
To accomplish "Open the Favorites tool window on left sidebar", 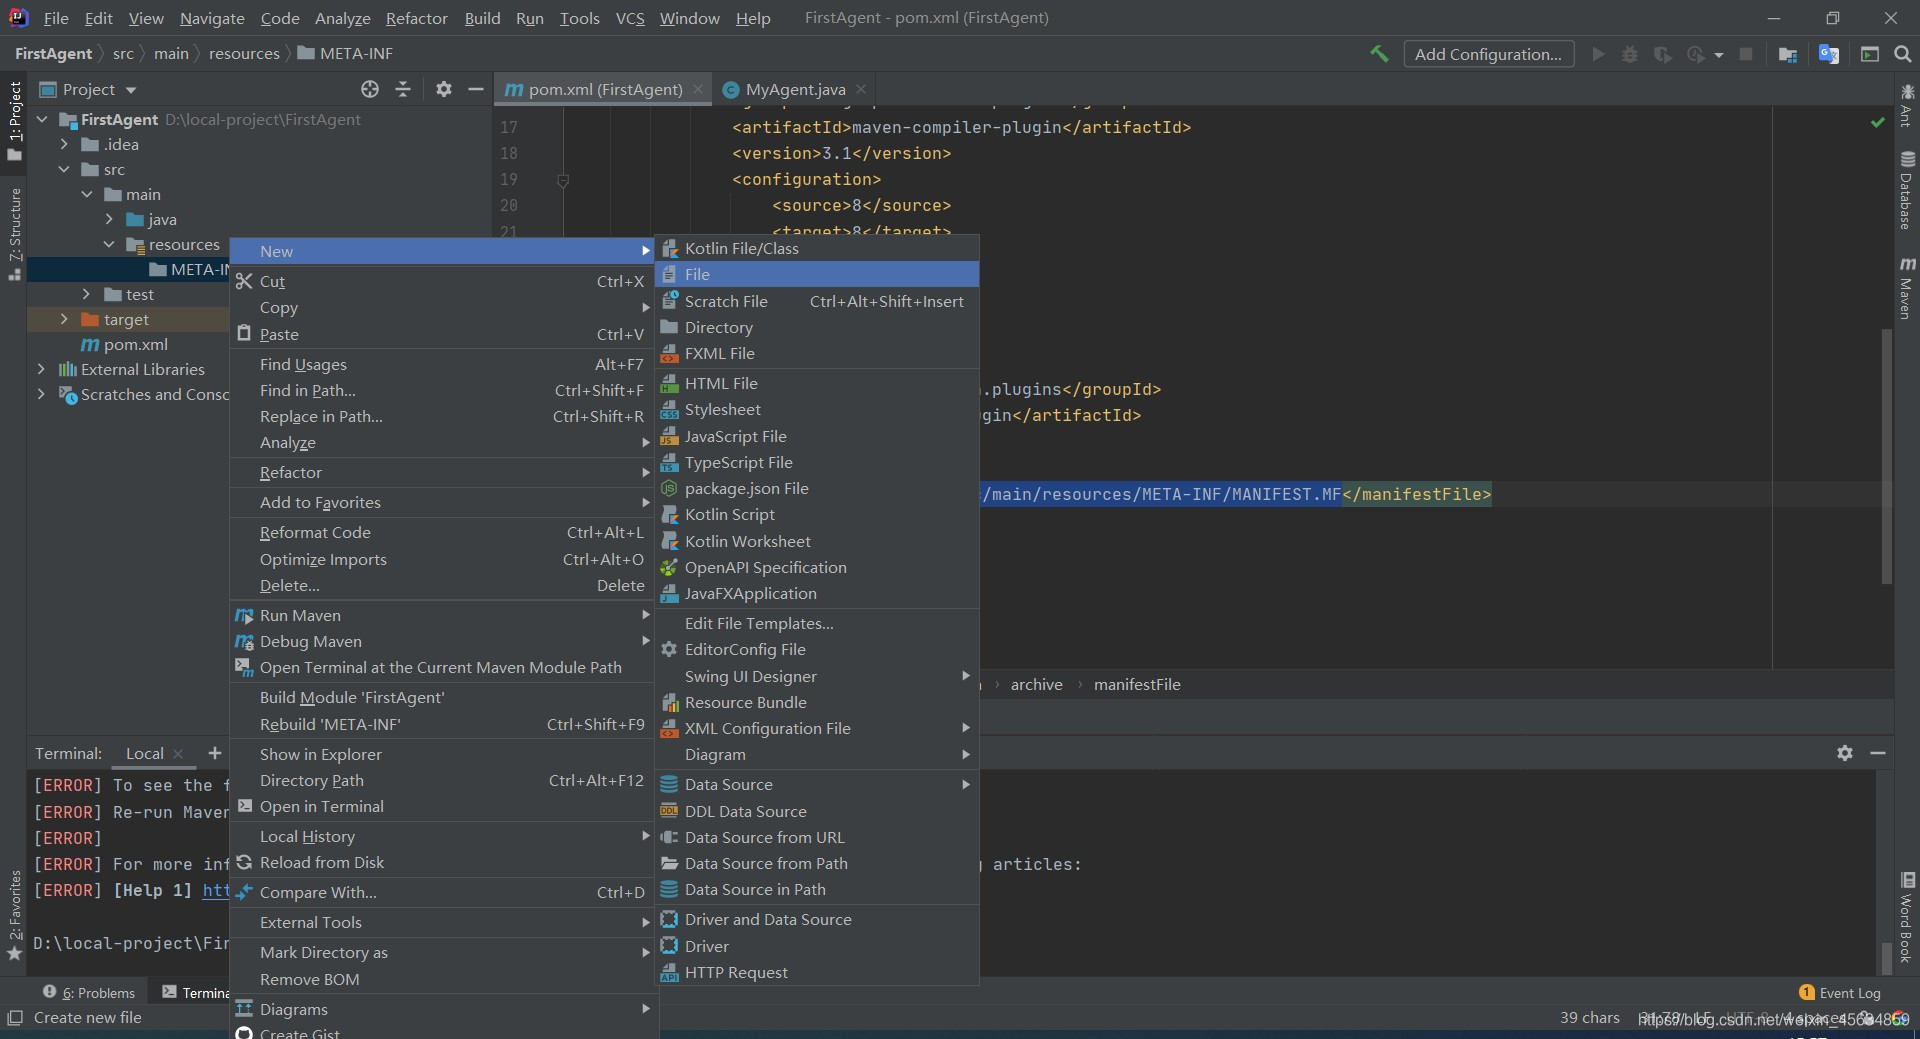I will (x=14, y=914).
